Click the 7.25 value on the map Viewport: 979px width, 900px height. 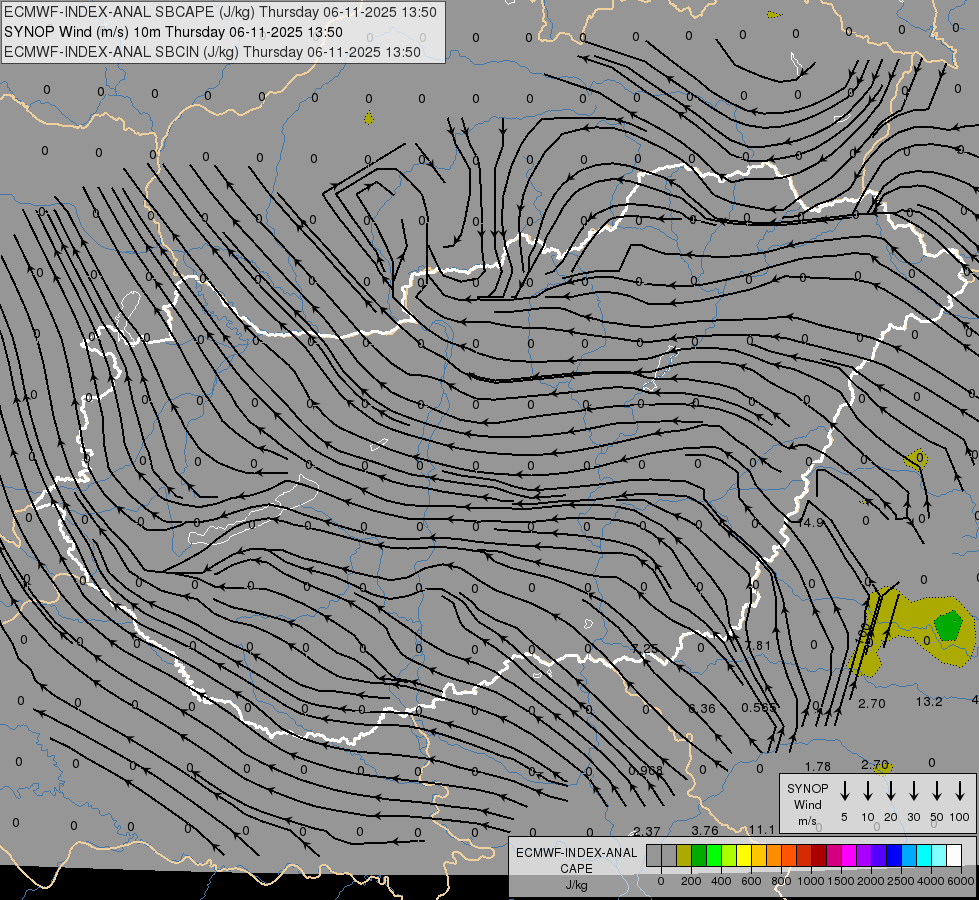tap(644, 648)
